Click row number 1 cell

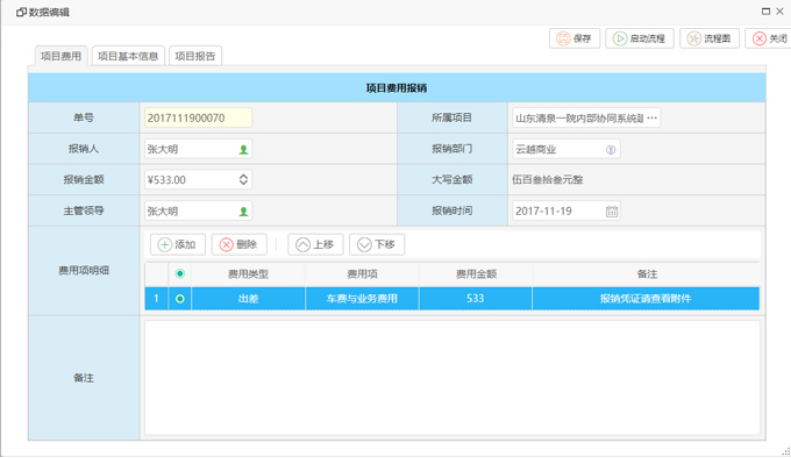coord(156,299)
